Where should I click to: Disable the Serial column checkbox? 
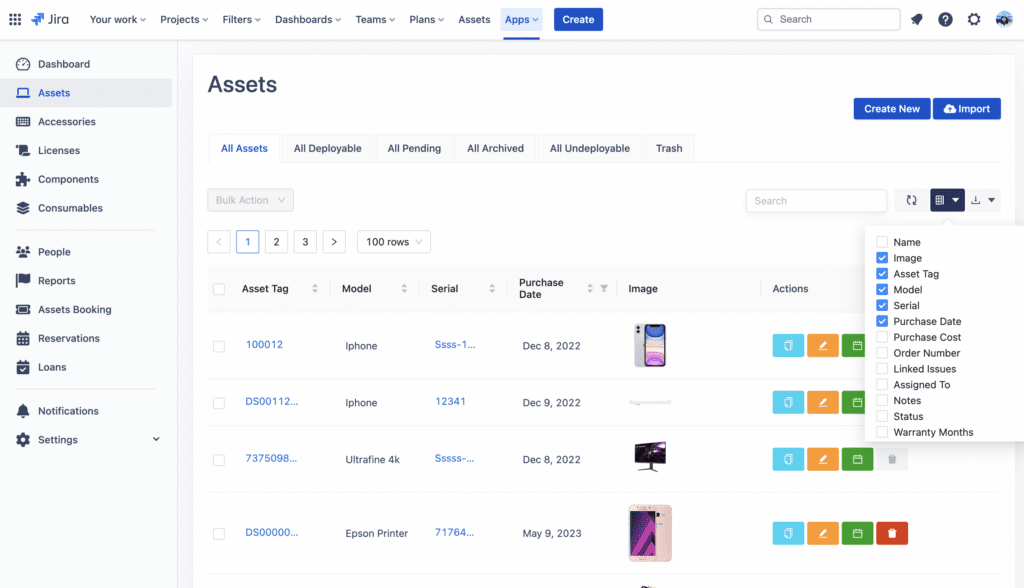tap(882, 305)
